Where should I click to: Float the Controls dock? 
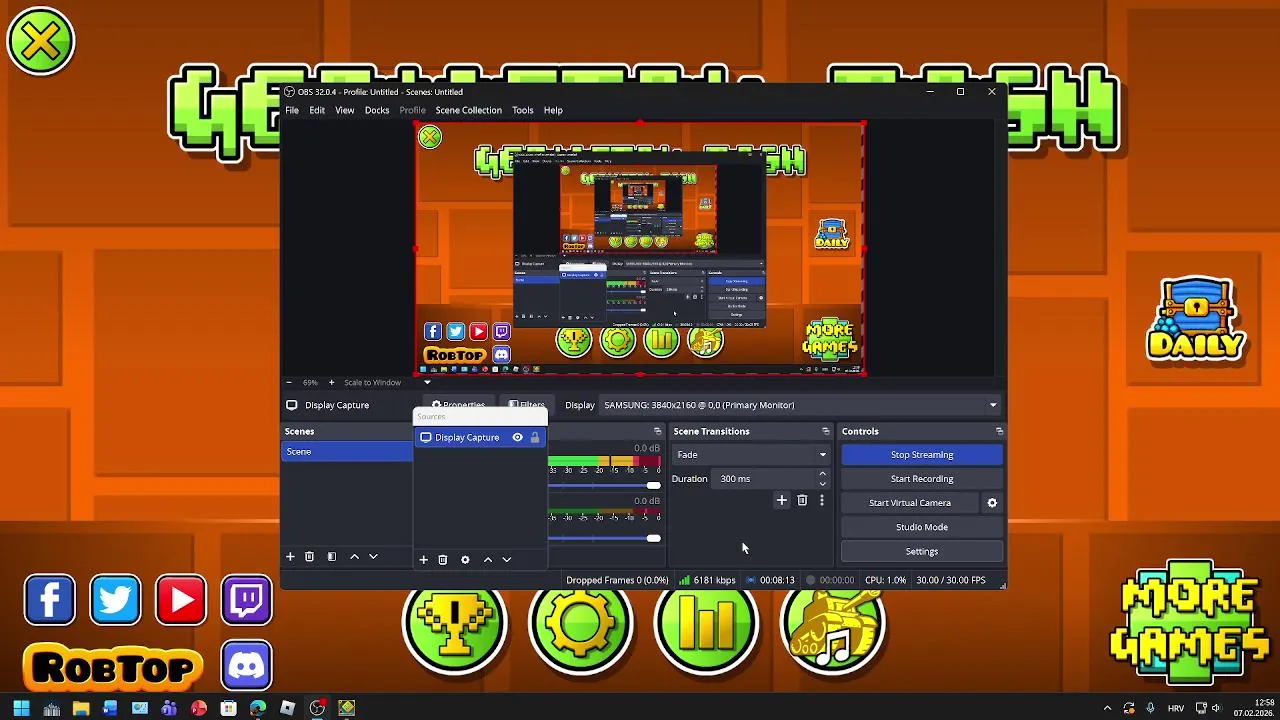coord(999,431)
